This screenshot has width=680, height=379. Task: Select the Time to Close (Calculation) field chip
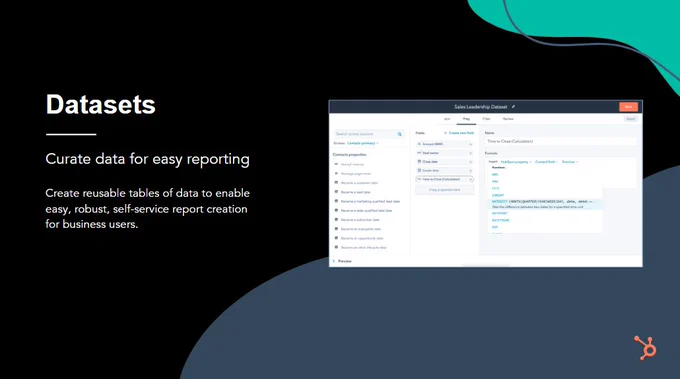(x=445, y=179)
